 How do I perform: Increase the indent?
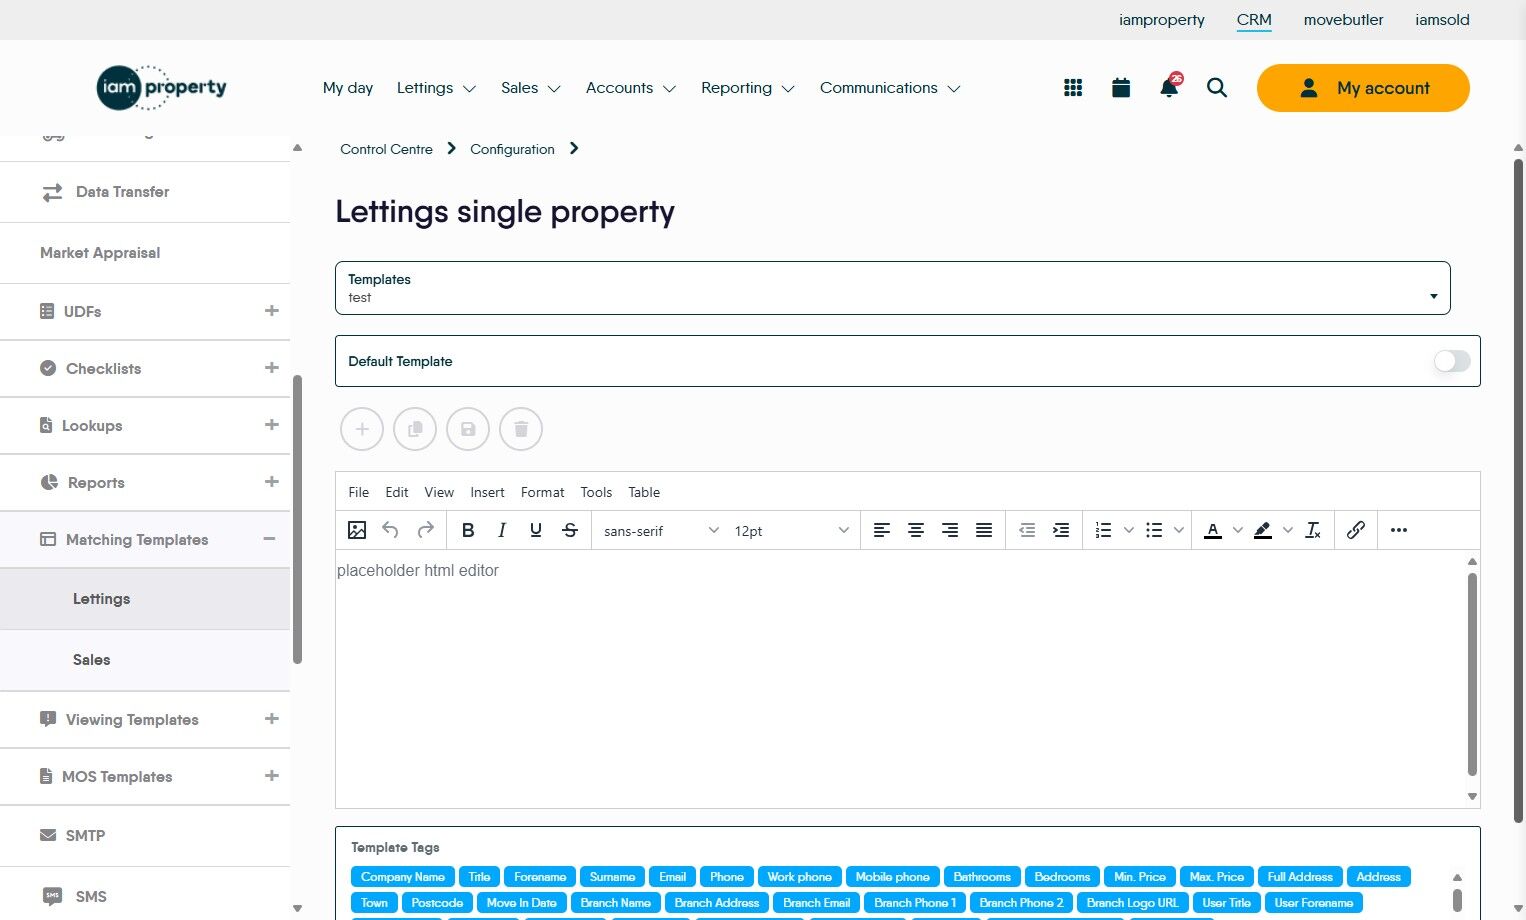[1061, 530]
